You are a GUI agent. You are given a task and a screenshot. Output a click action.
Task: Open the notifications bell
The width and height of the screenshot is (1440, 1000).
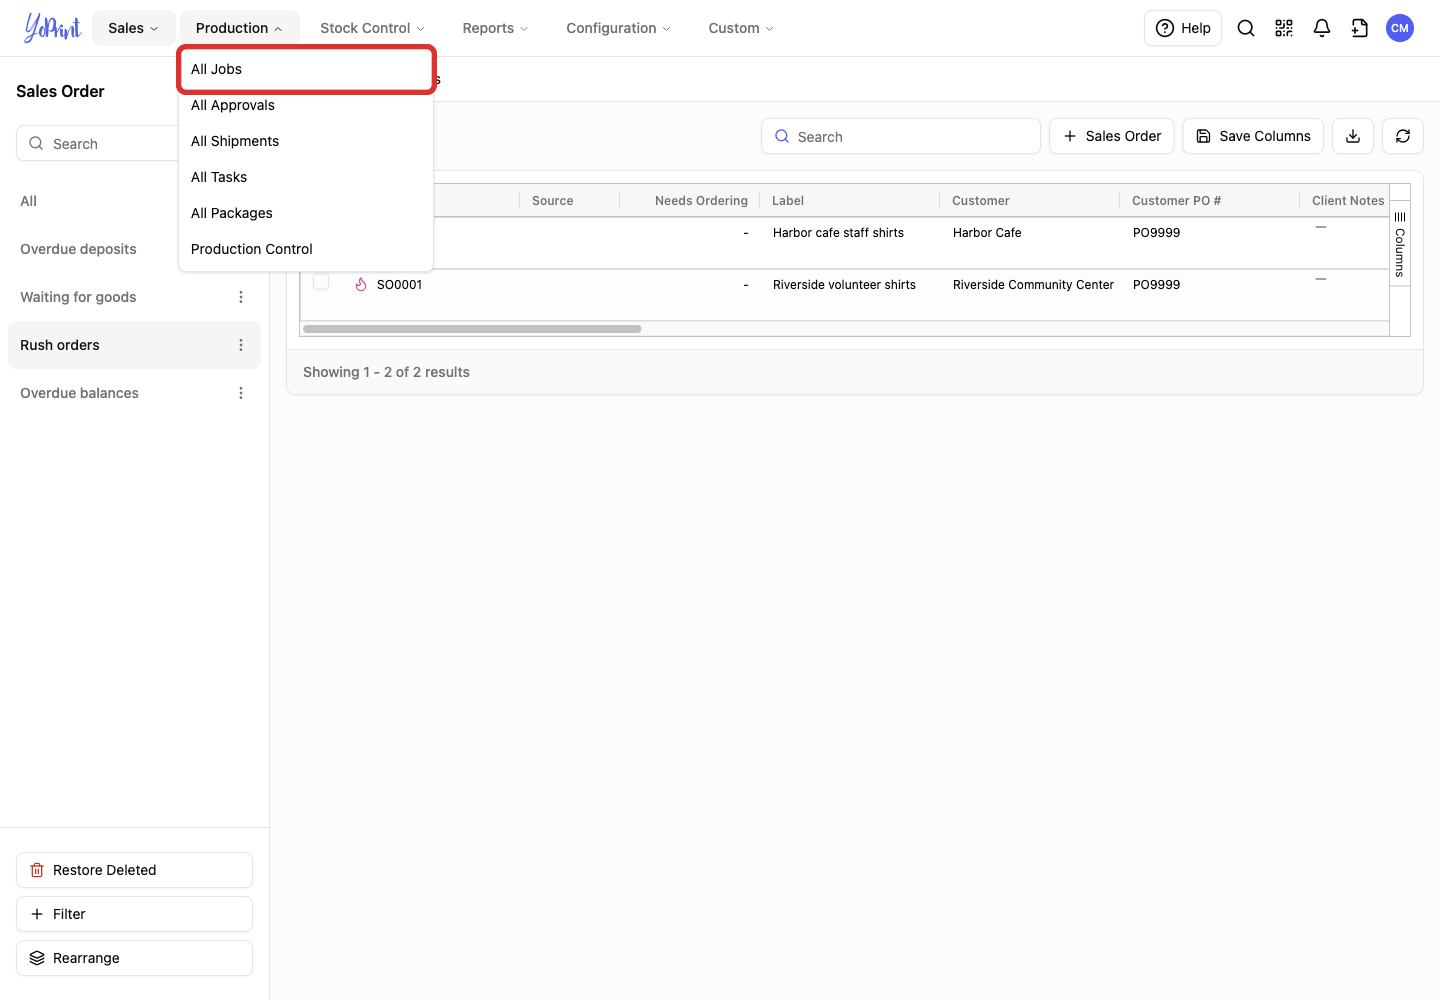coord(1322,28)
